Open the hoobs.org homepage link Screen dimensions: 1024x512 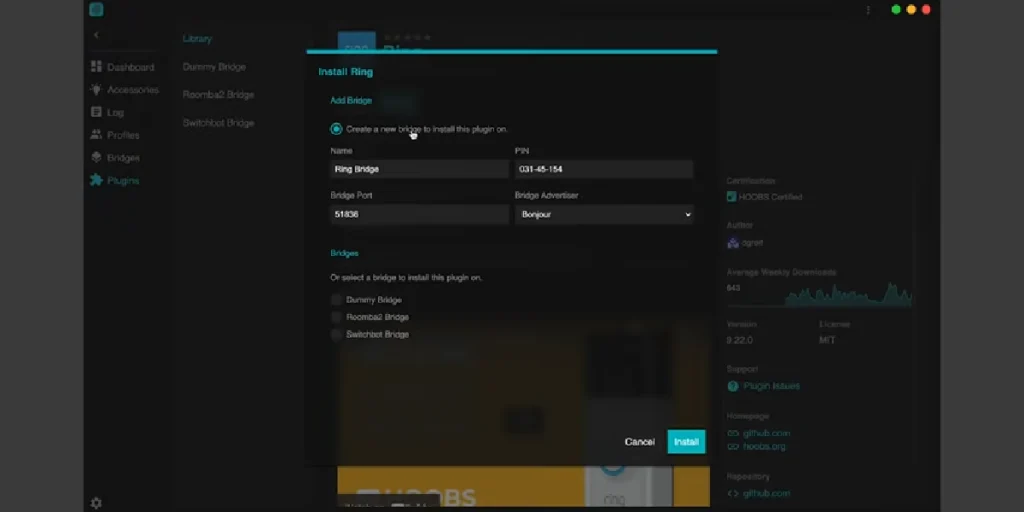(x=764, y=447)
